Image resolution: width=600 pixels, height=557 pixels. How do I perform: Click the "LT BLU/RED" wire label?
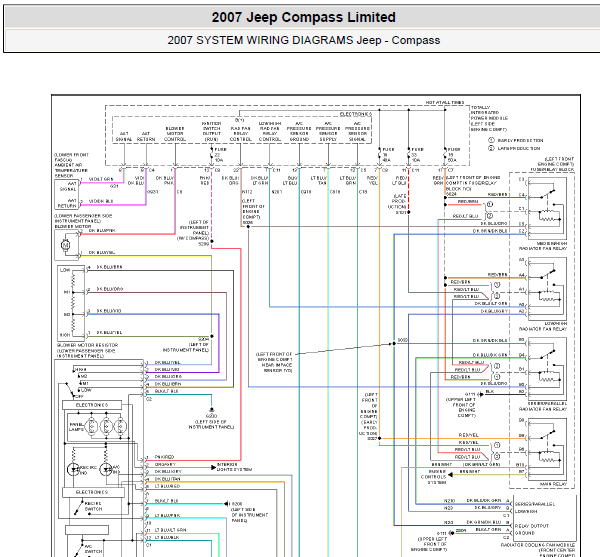click(167, 486)
